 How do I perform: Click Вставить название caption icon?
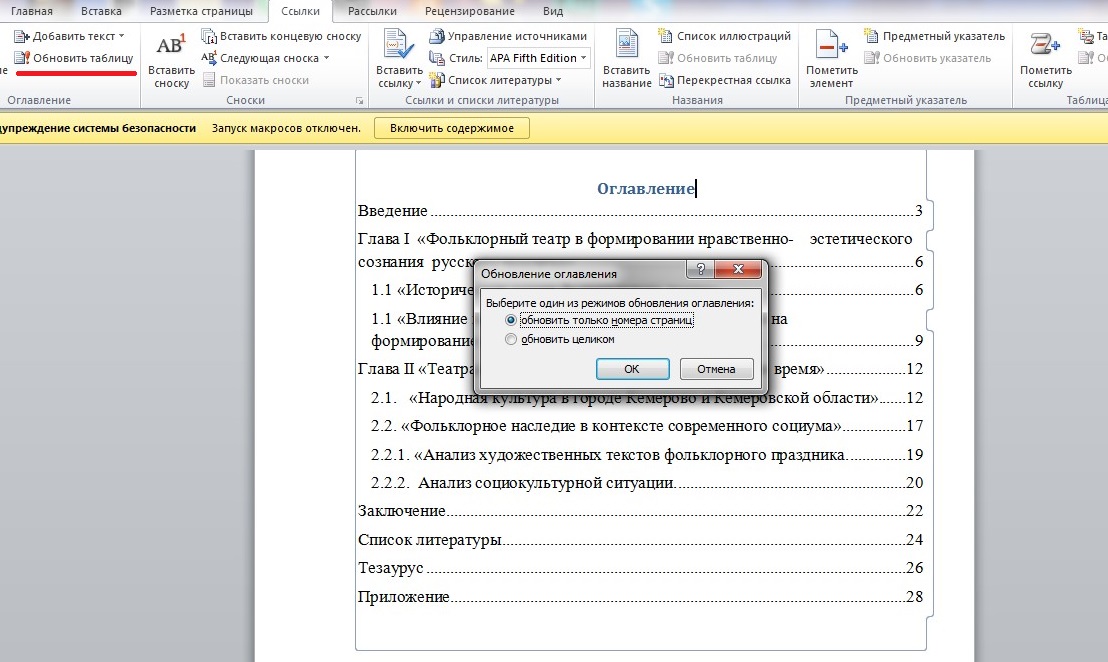click(627, 44)
